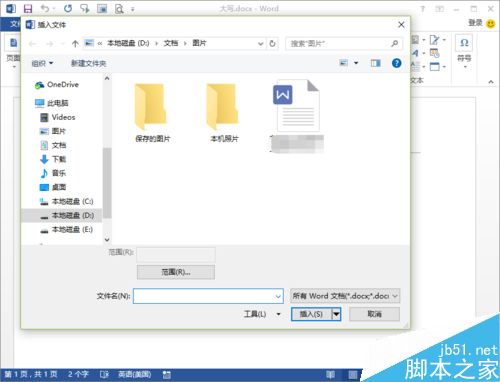500x382 pixels.
Task: Open the Insert button's dropdown arrow
Action: click(336, 314)
